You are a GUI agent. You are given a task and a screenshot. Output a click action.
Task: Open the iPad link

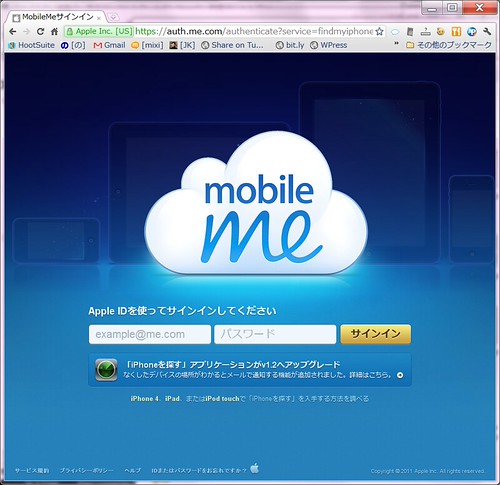[x=172, y=399]
